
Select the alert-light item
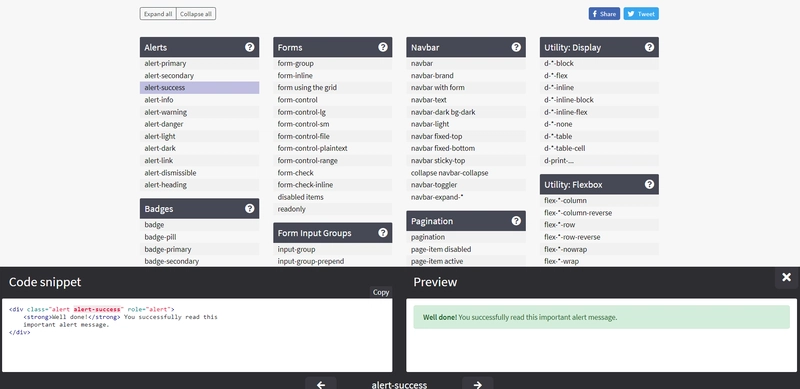(x=199, y=136)
